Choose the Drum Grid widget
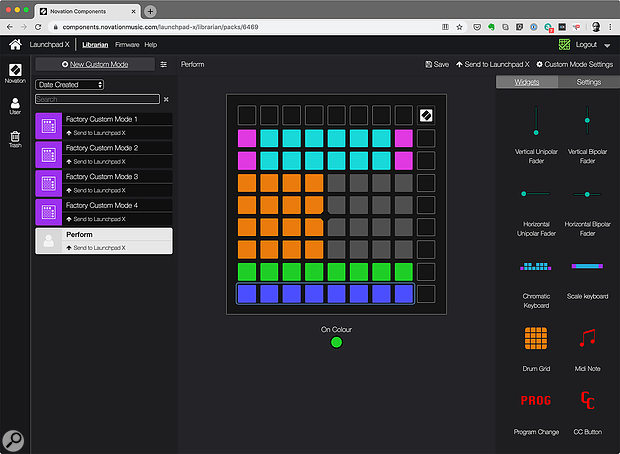The height and width of the screenshot is (454, 620). tap(536, 349)
